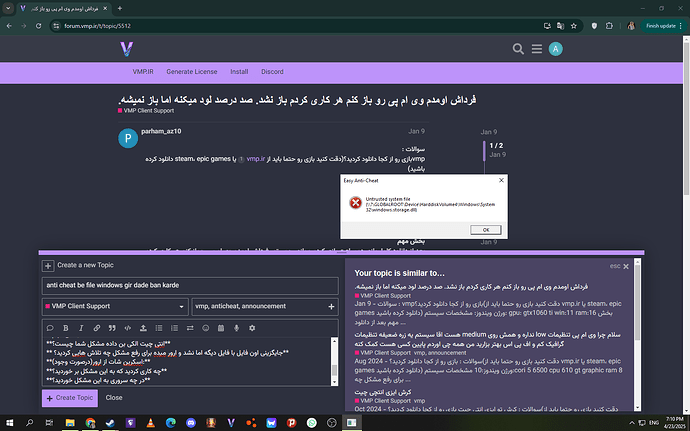Open the Easy Anti-Cheat error screenshot image
This screenshot has width=690, height=431.
click(424, 206)
